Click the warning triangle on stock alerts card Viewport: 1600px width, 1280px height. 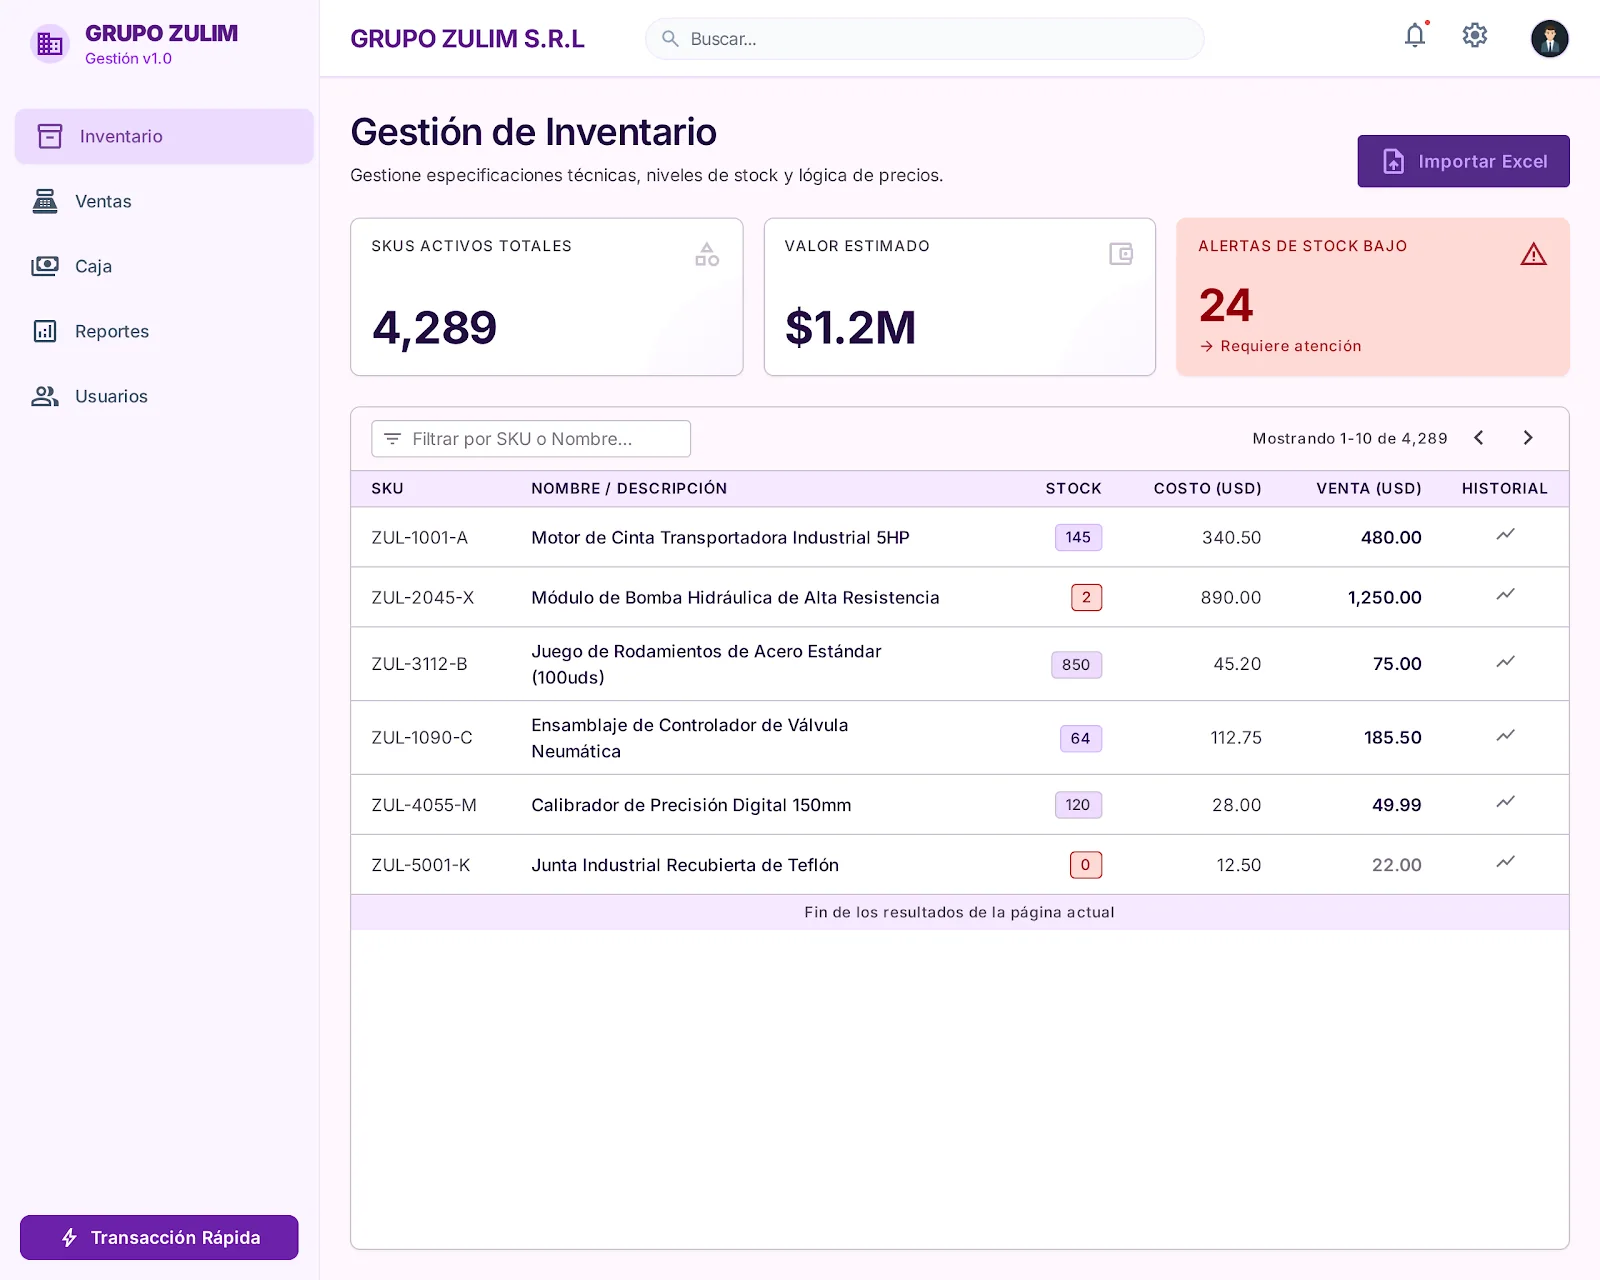point(1533,255)
